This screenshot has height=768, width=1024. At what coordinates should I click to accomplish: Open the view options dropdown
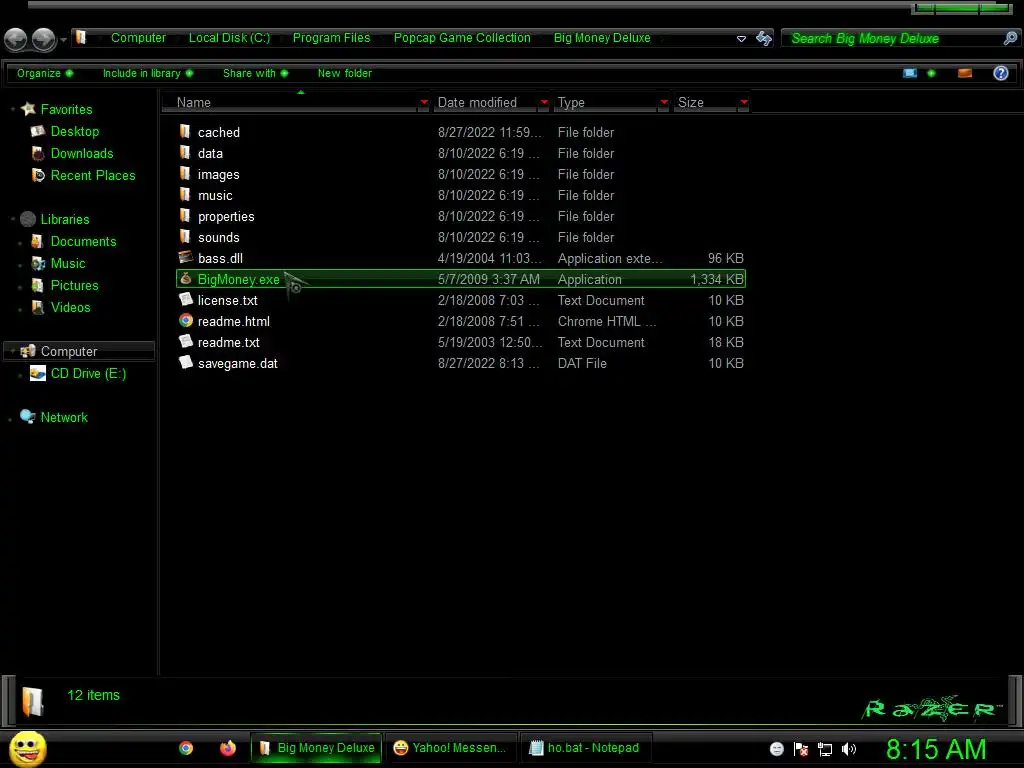pos(931,73)
